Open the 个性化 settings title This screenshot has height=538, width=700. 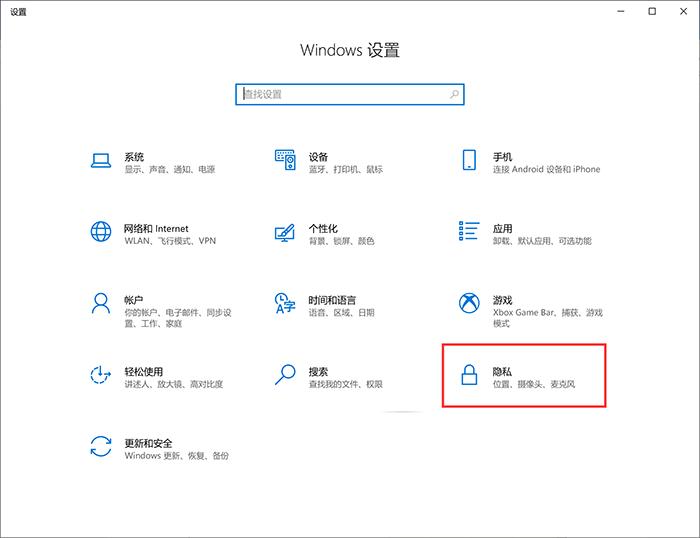coord(323,229)
